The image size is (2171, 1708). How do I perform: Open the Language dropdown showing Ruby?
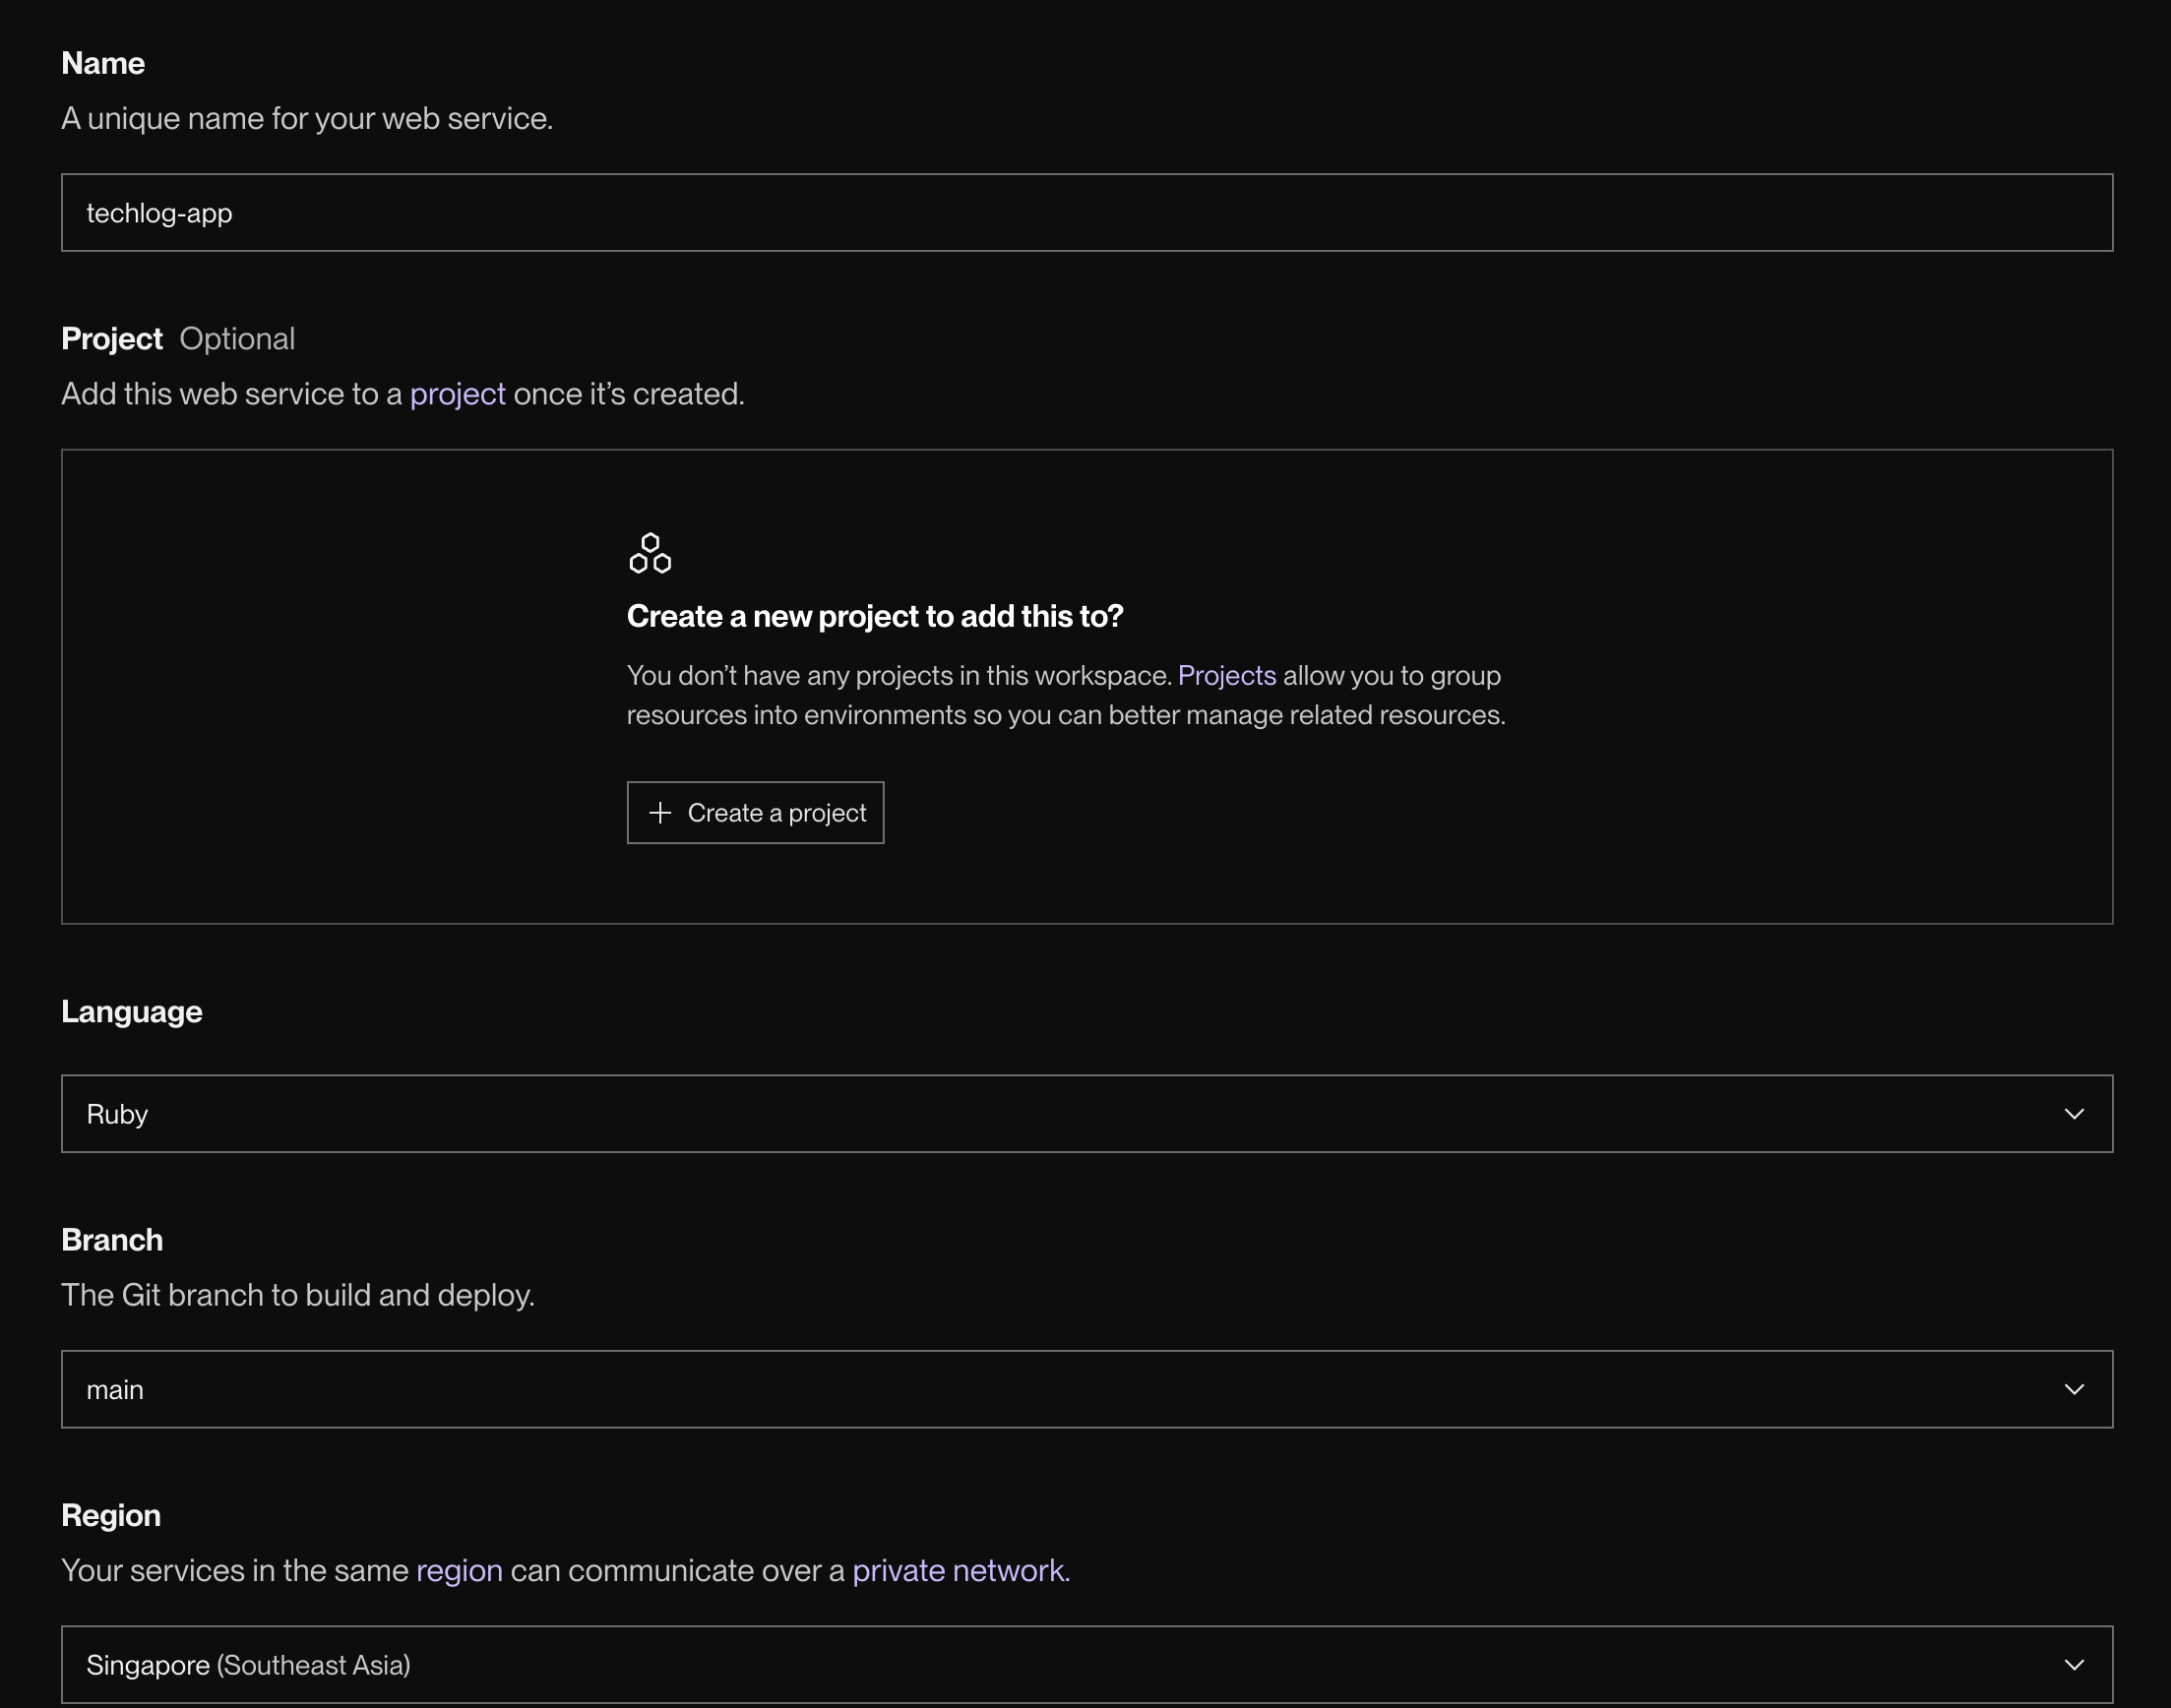(x=1086, y=1114)
